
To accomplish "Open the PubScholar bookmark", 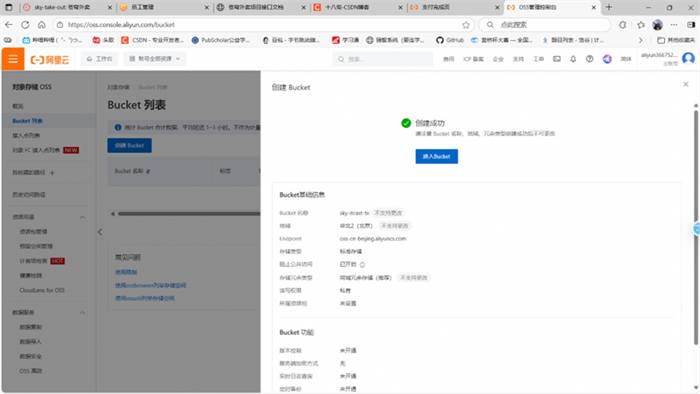I will point(220,40).
